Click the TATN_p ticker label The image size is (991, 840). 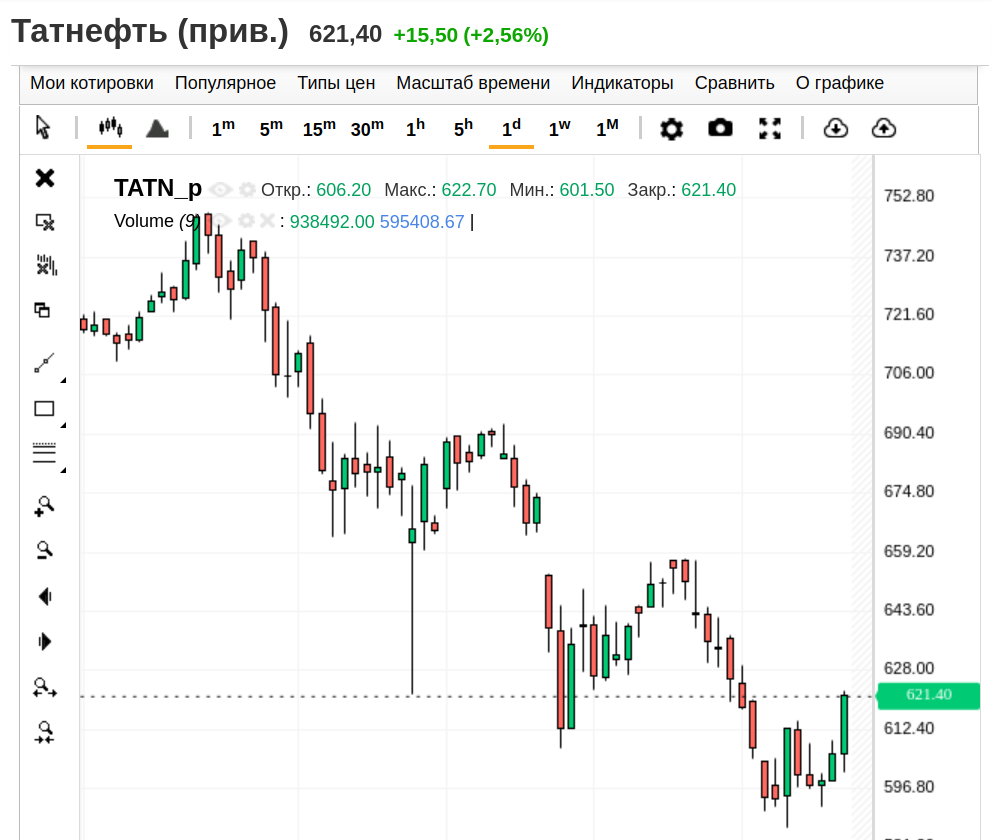pyautogui.click(x=158, y=188)
